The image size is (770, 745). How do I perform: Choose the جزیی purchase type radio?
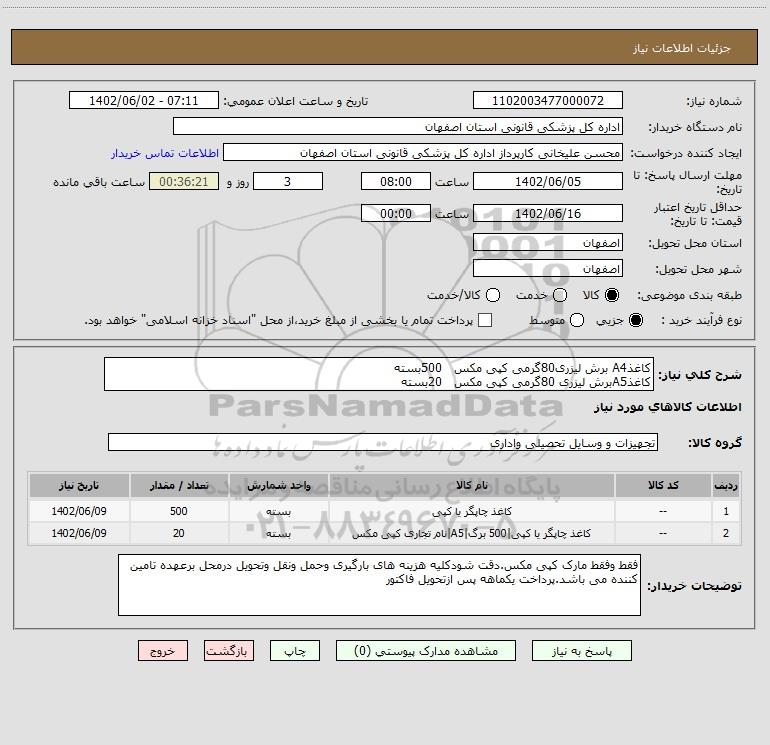click(x=636, y=321)
